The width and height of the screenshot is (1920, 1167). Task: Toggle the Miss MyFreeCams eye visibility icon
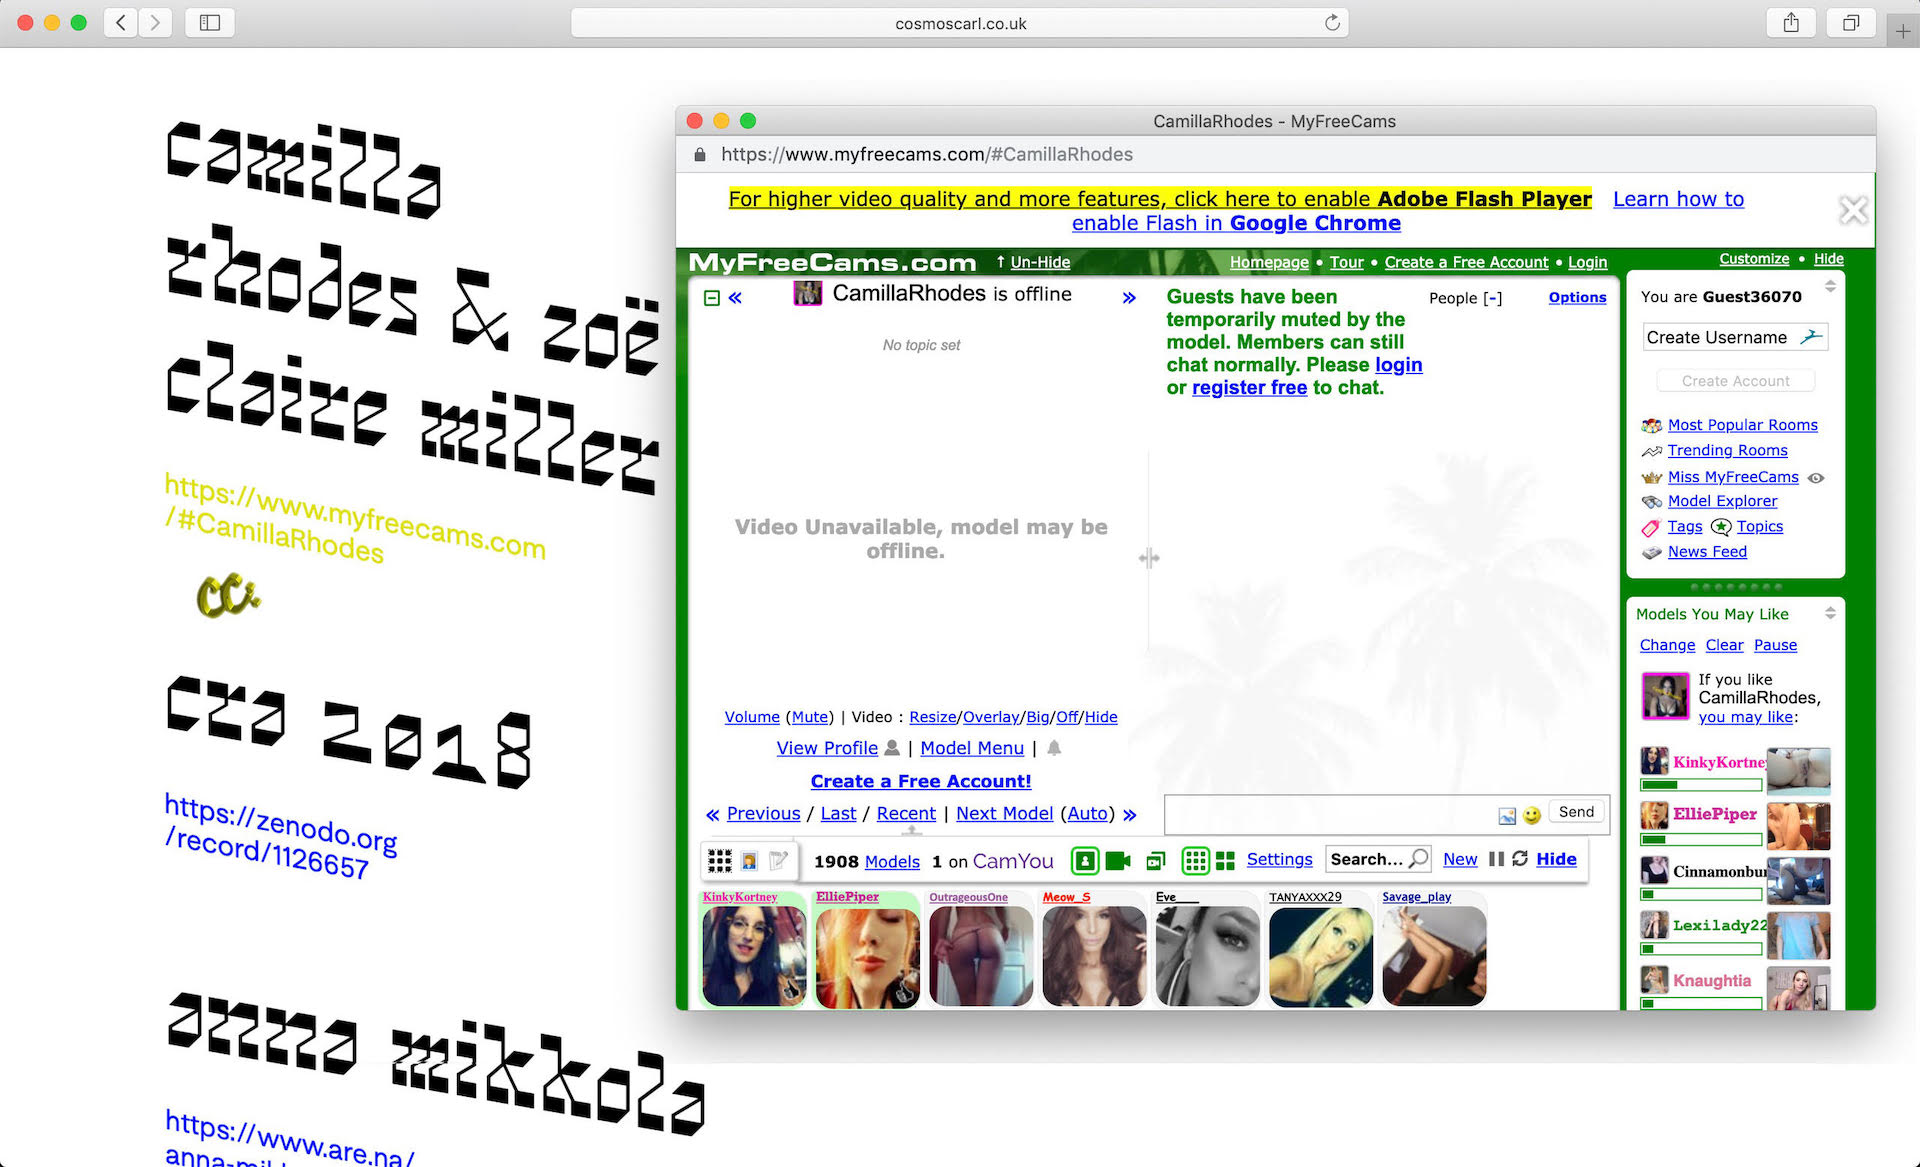coord(1816,478)
